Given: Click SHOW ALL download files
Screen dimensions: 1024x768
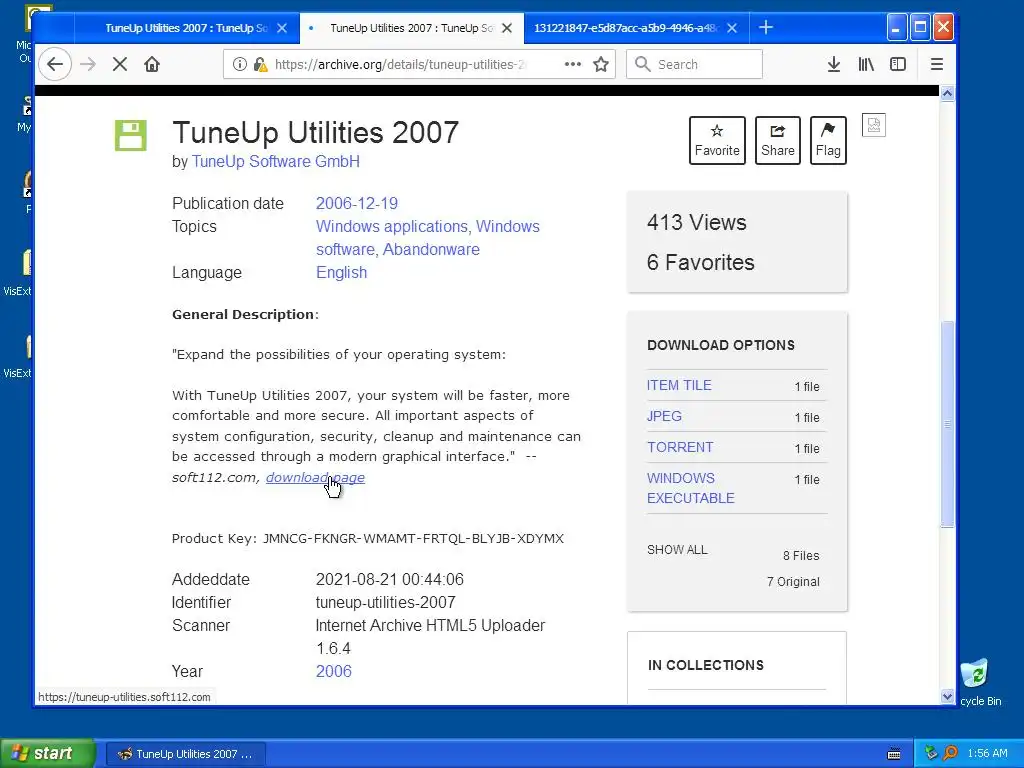Looking at the screenshot, I should pos(677,550).
